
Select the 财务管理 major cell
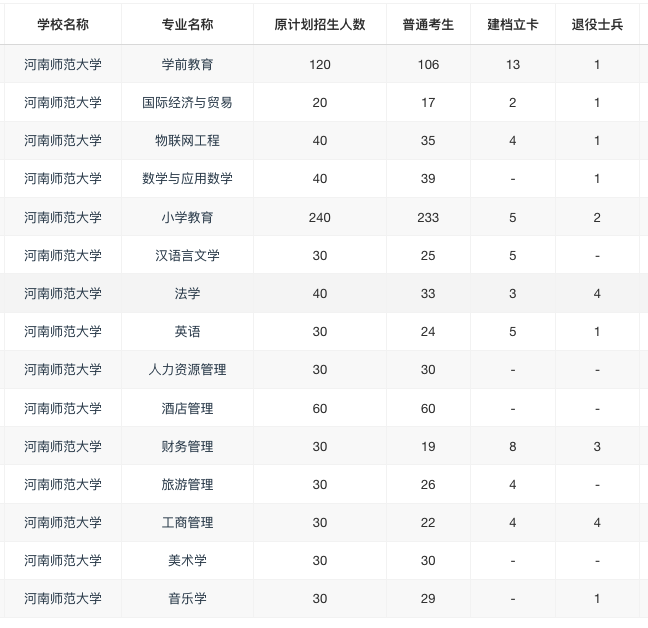187,446
